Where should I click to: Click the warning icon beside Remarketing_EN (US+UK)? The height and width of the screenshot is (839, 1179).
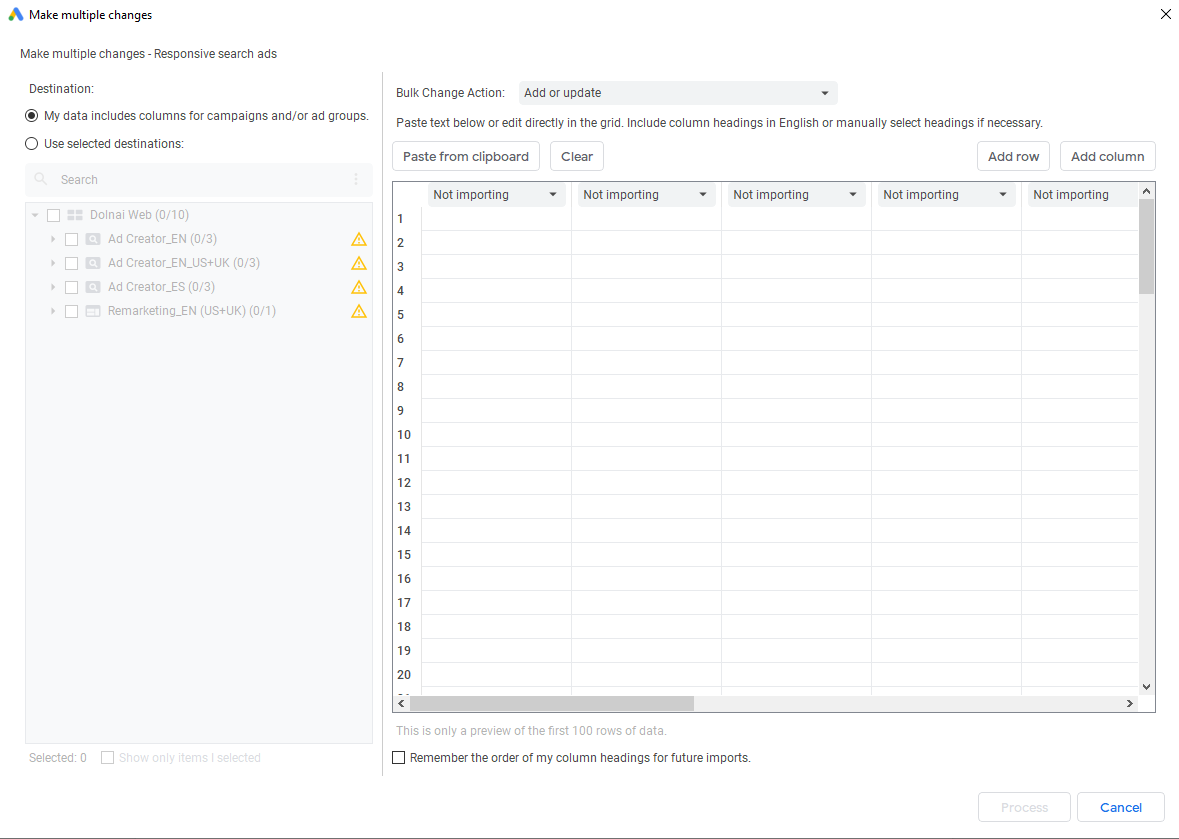359,311
